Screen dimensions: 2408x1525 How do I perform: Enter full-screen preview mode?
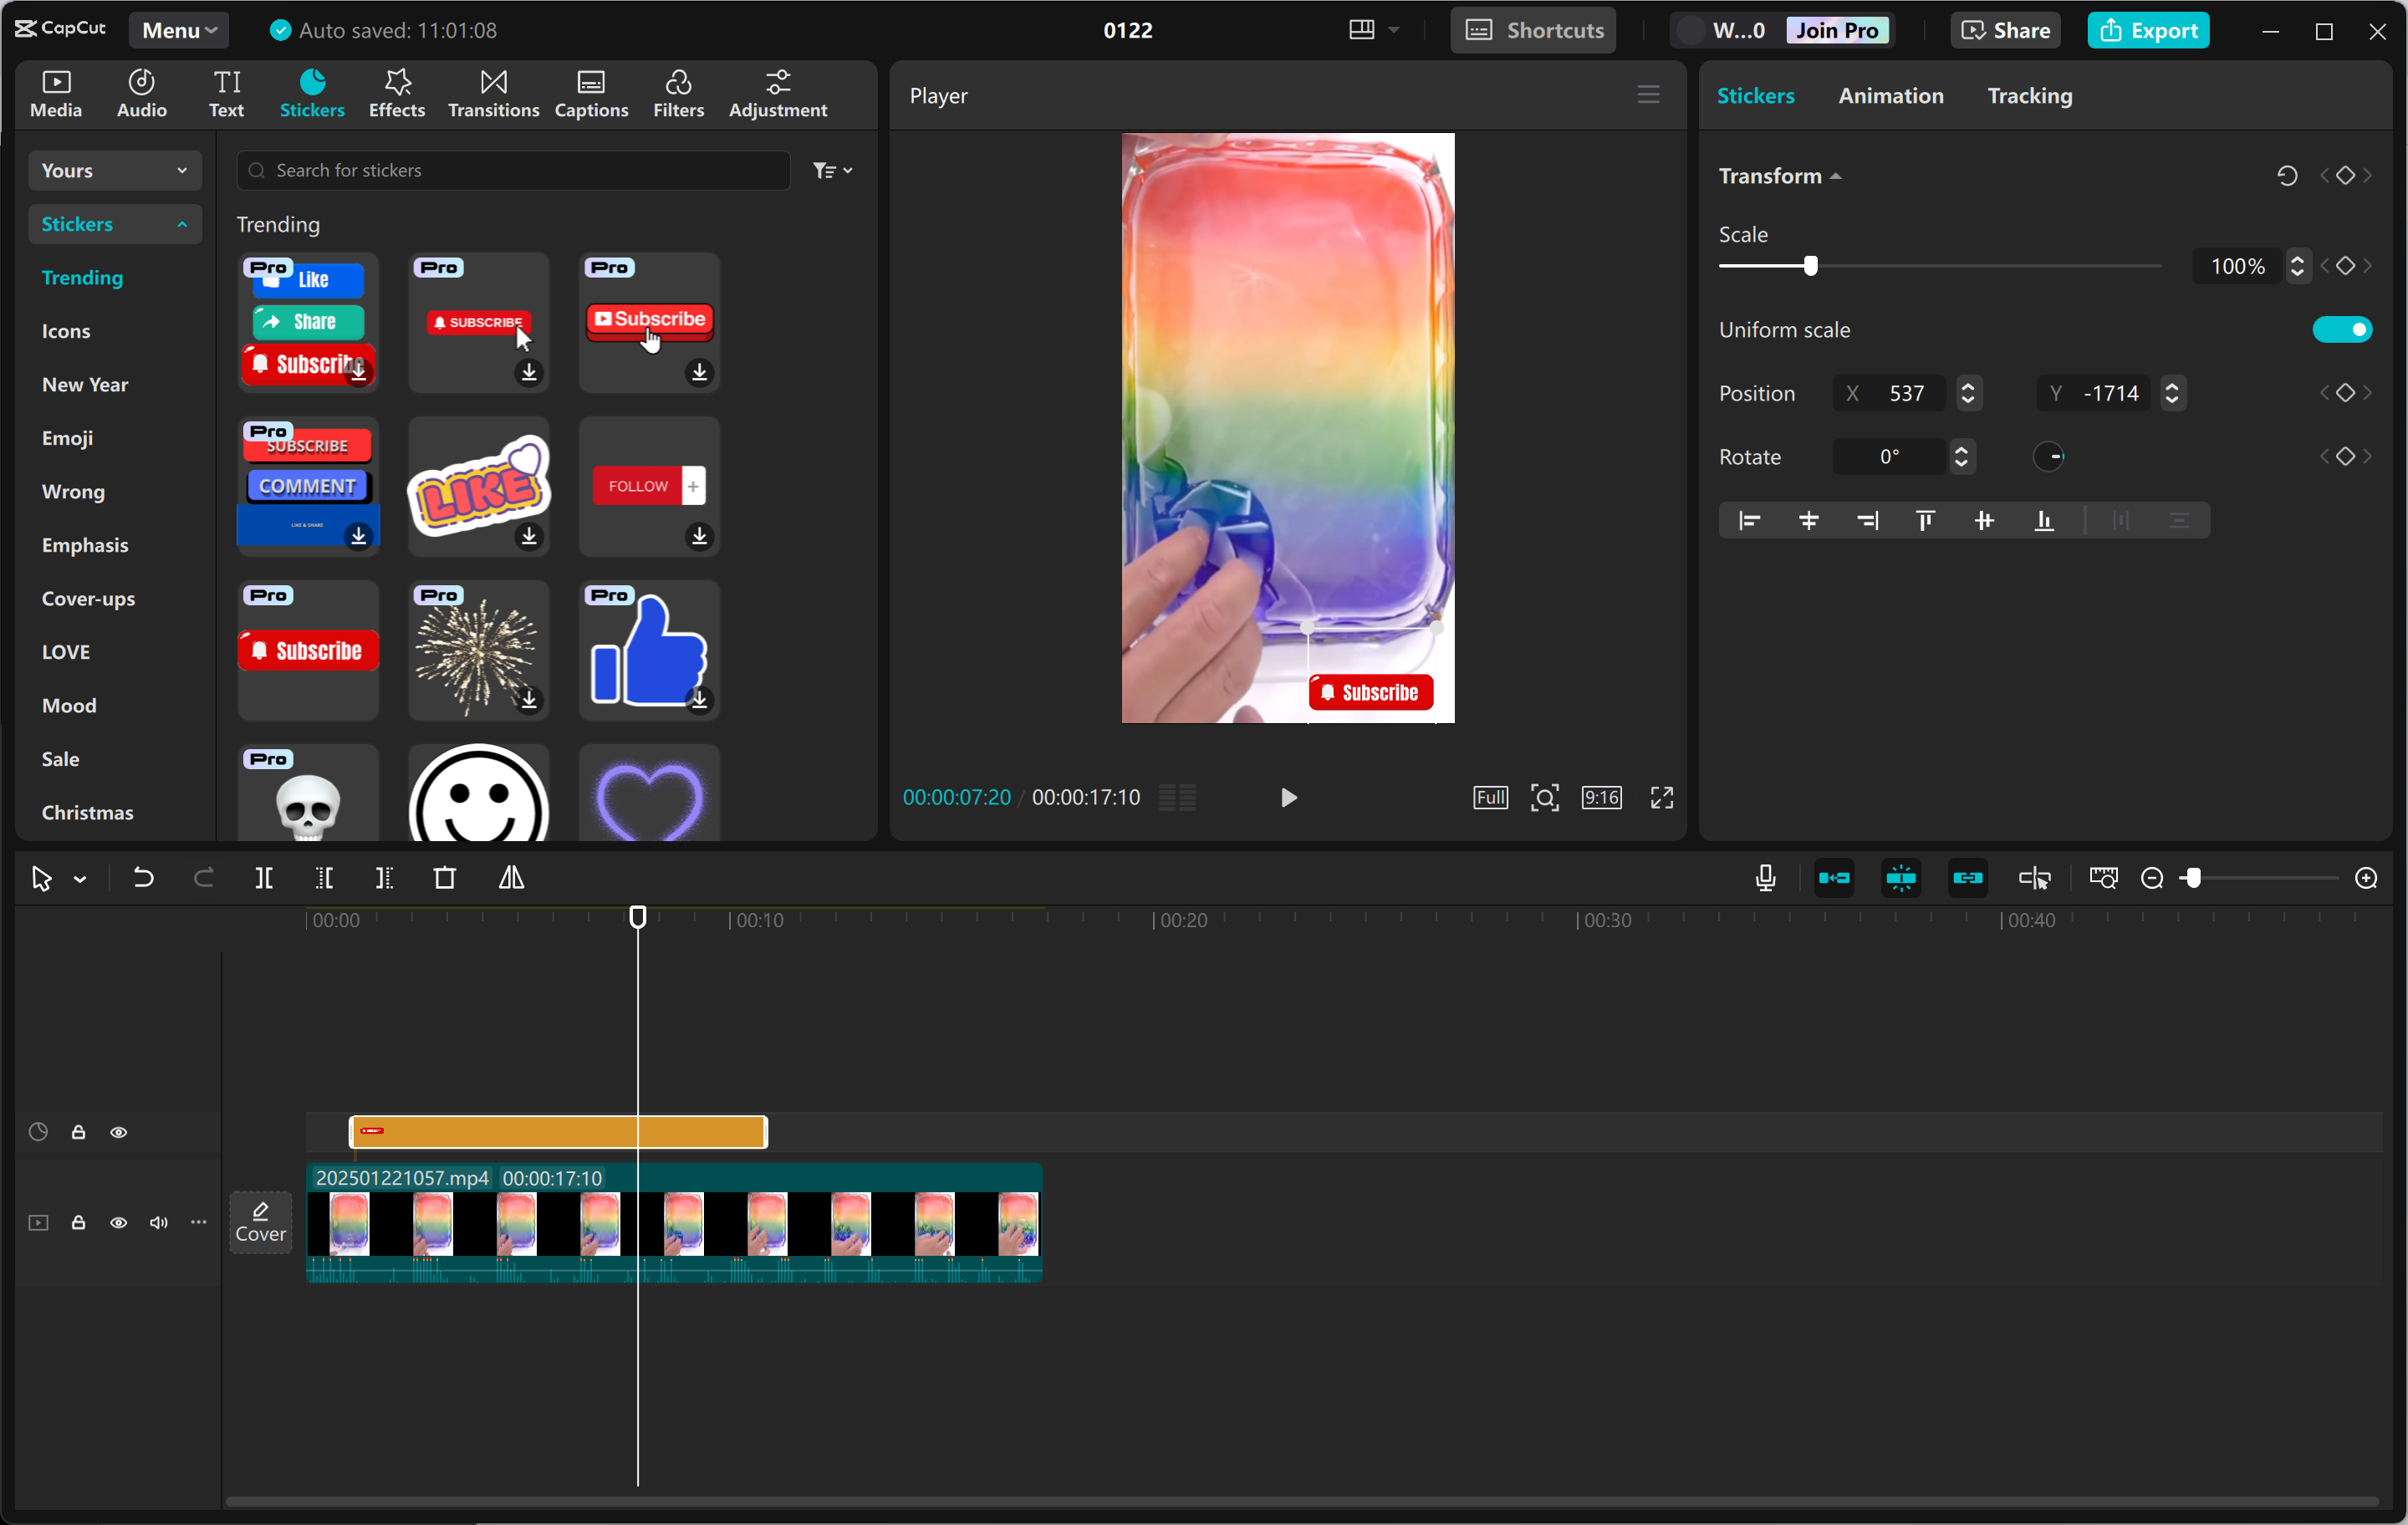coord(1661,797)
